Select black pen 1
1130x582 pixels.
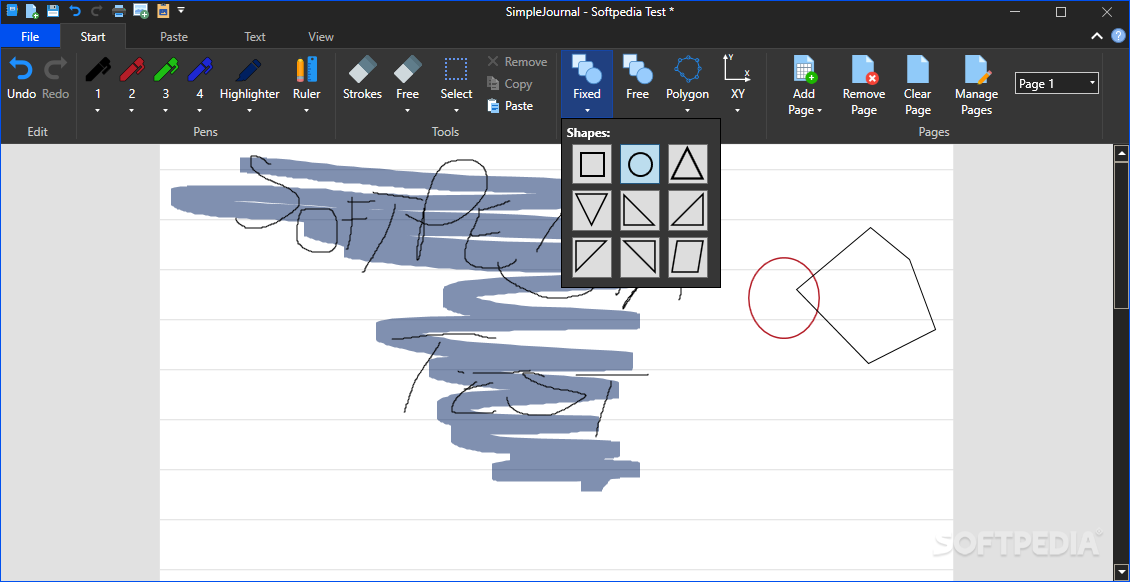pyautogui.click(x=98, y=79)
